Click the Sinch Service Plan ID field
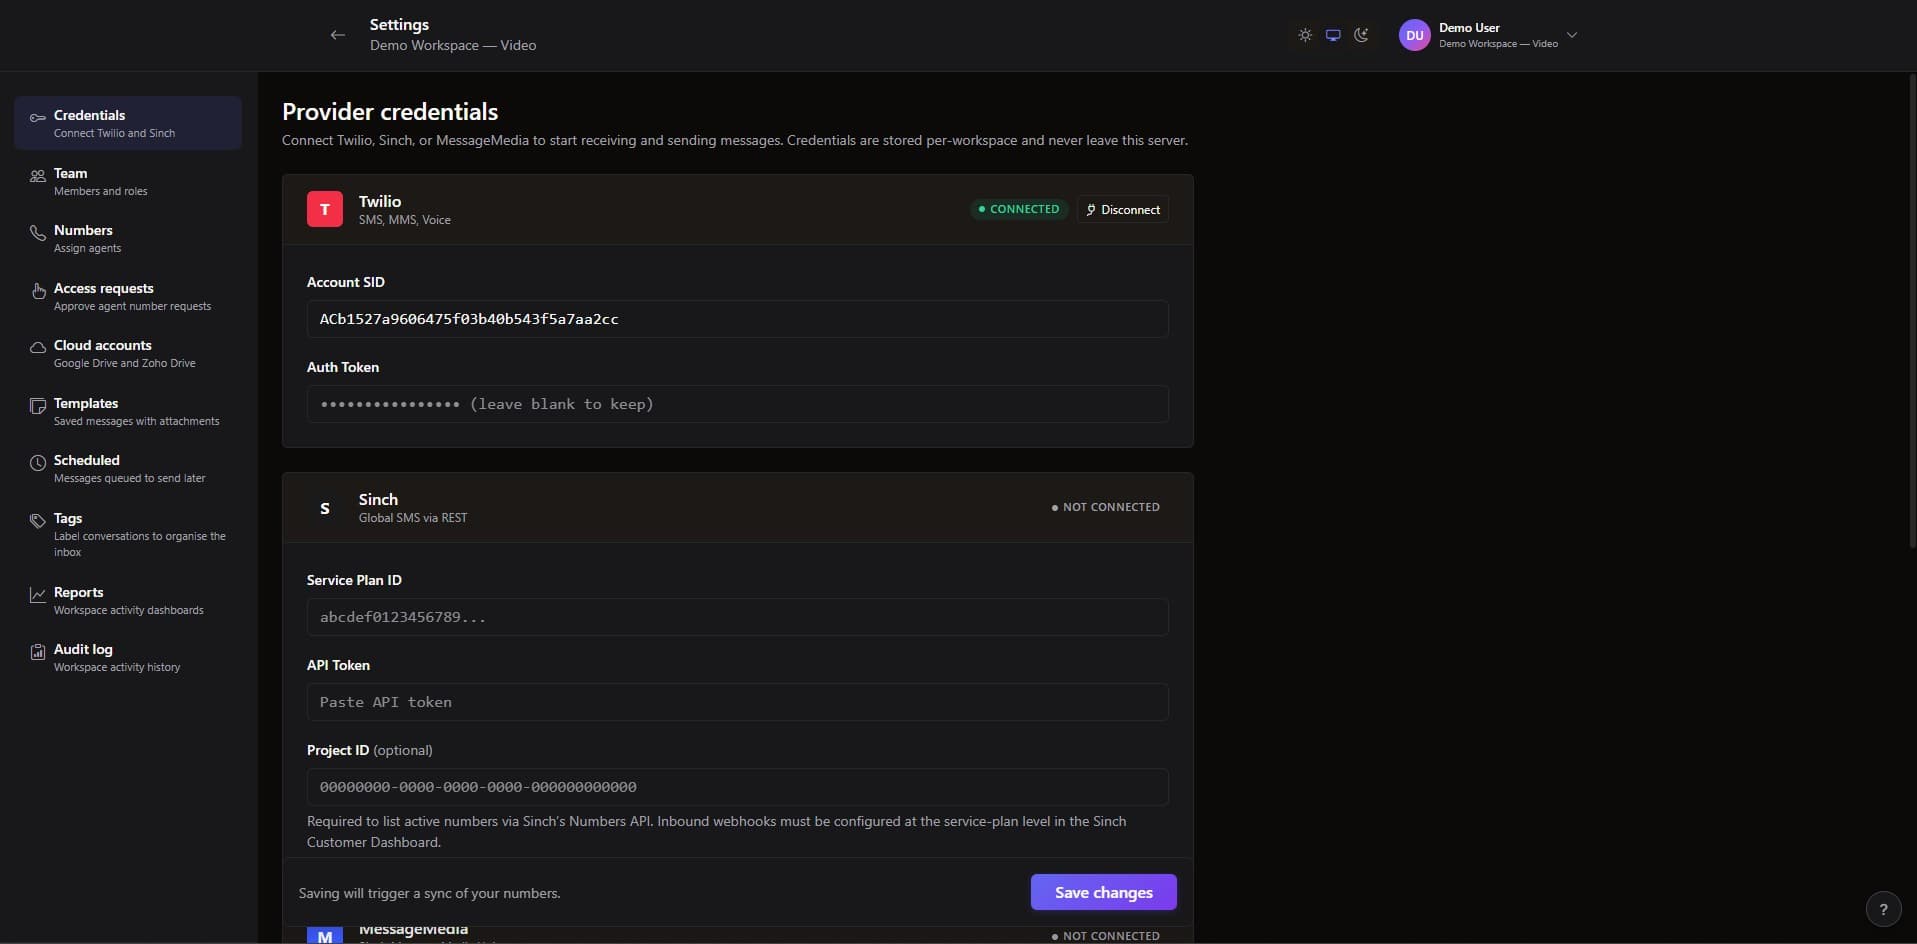The width and height of the screenshot is (1917, 944). 737,617
